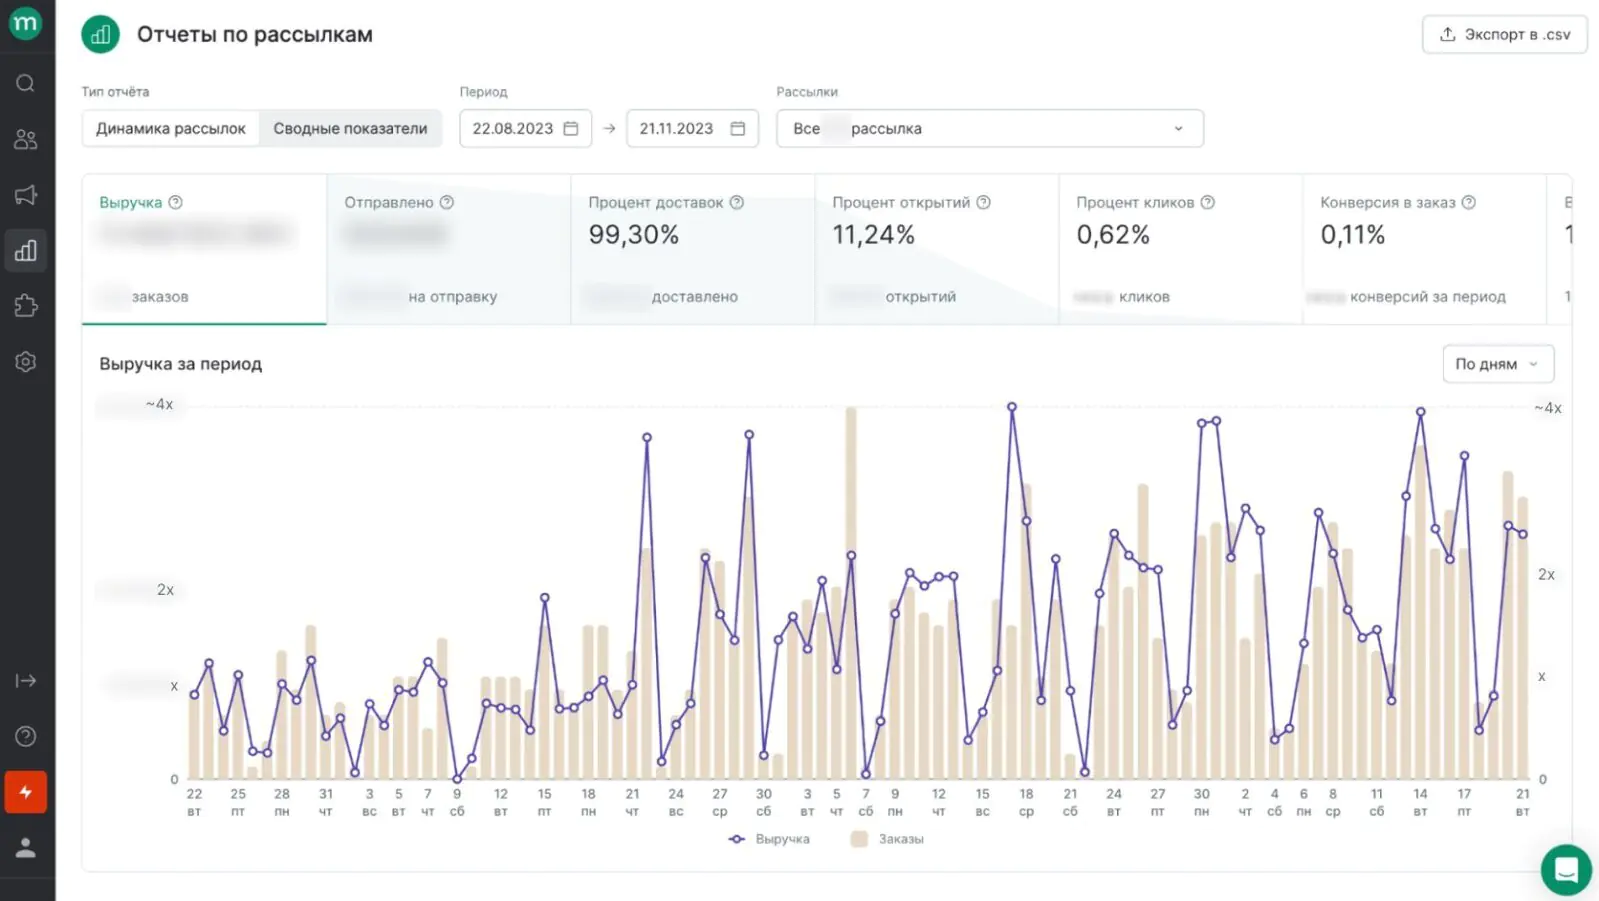Click the Выручка за период chart title
Viewport: 1599px width, 901px height.
point(180,364)
